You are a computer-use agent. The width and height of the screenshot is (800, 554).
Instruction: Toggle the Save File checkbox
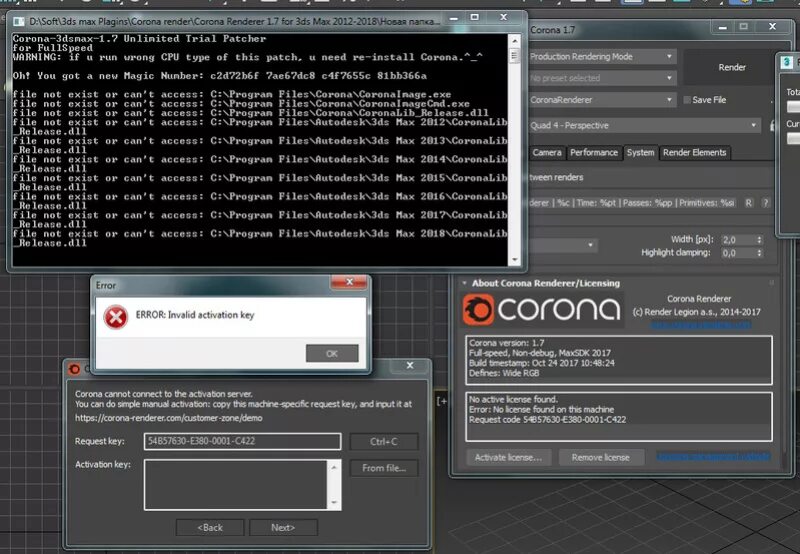pyautogui.click(x=687, y=100)
